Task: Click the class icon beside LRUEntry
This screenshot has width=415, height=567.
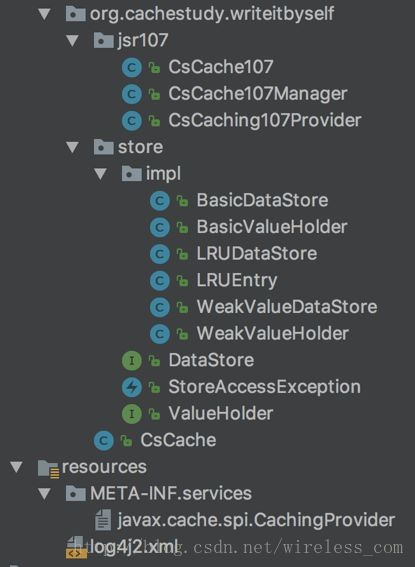Action: (159, 281)
